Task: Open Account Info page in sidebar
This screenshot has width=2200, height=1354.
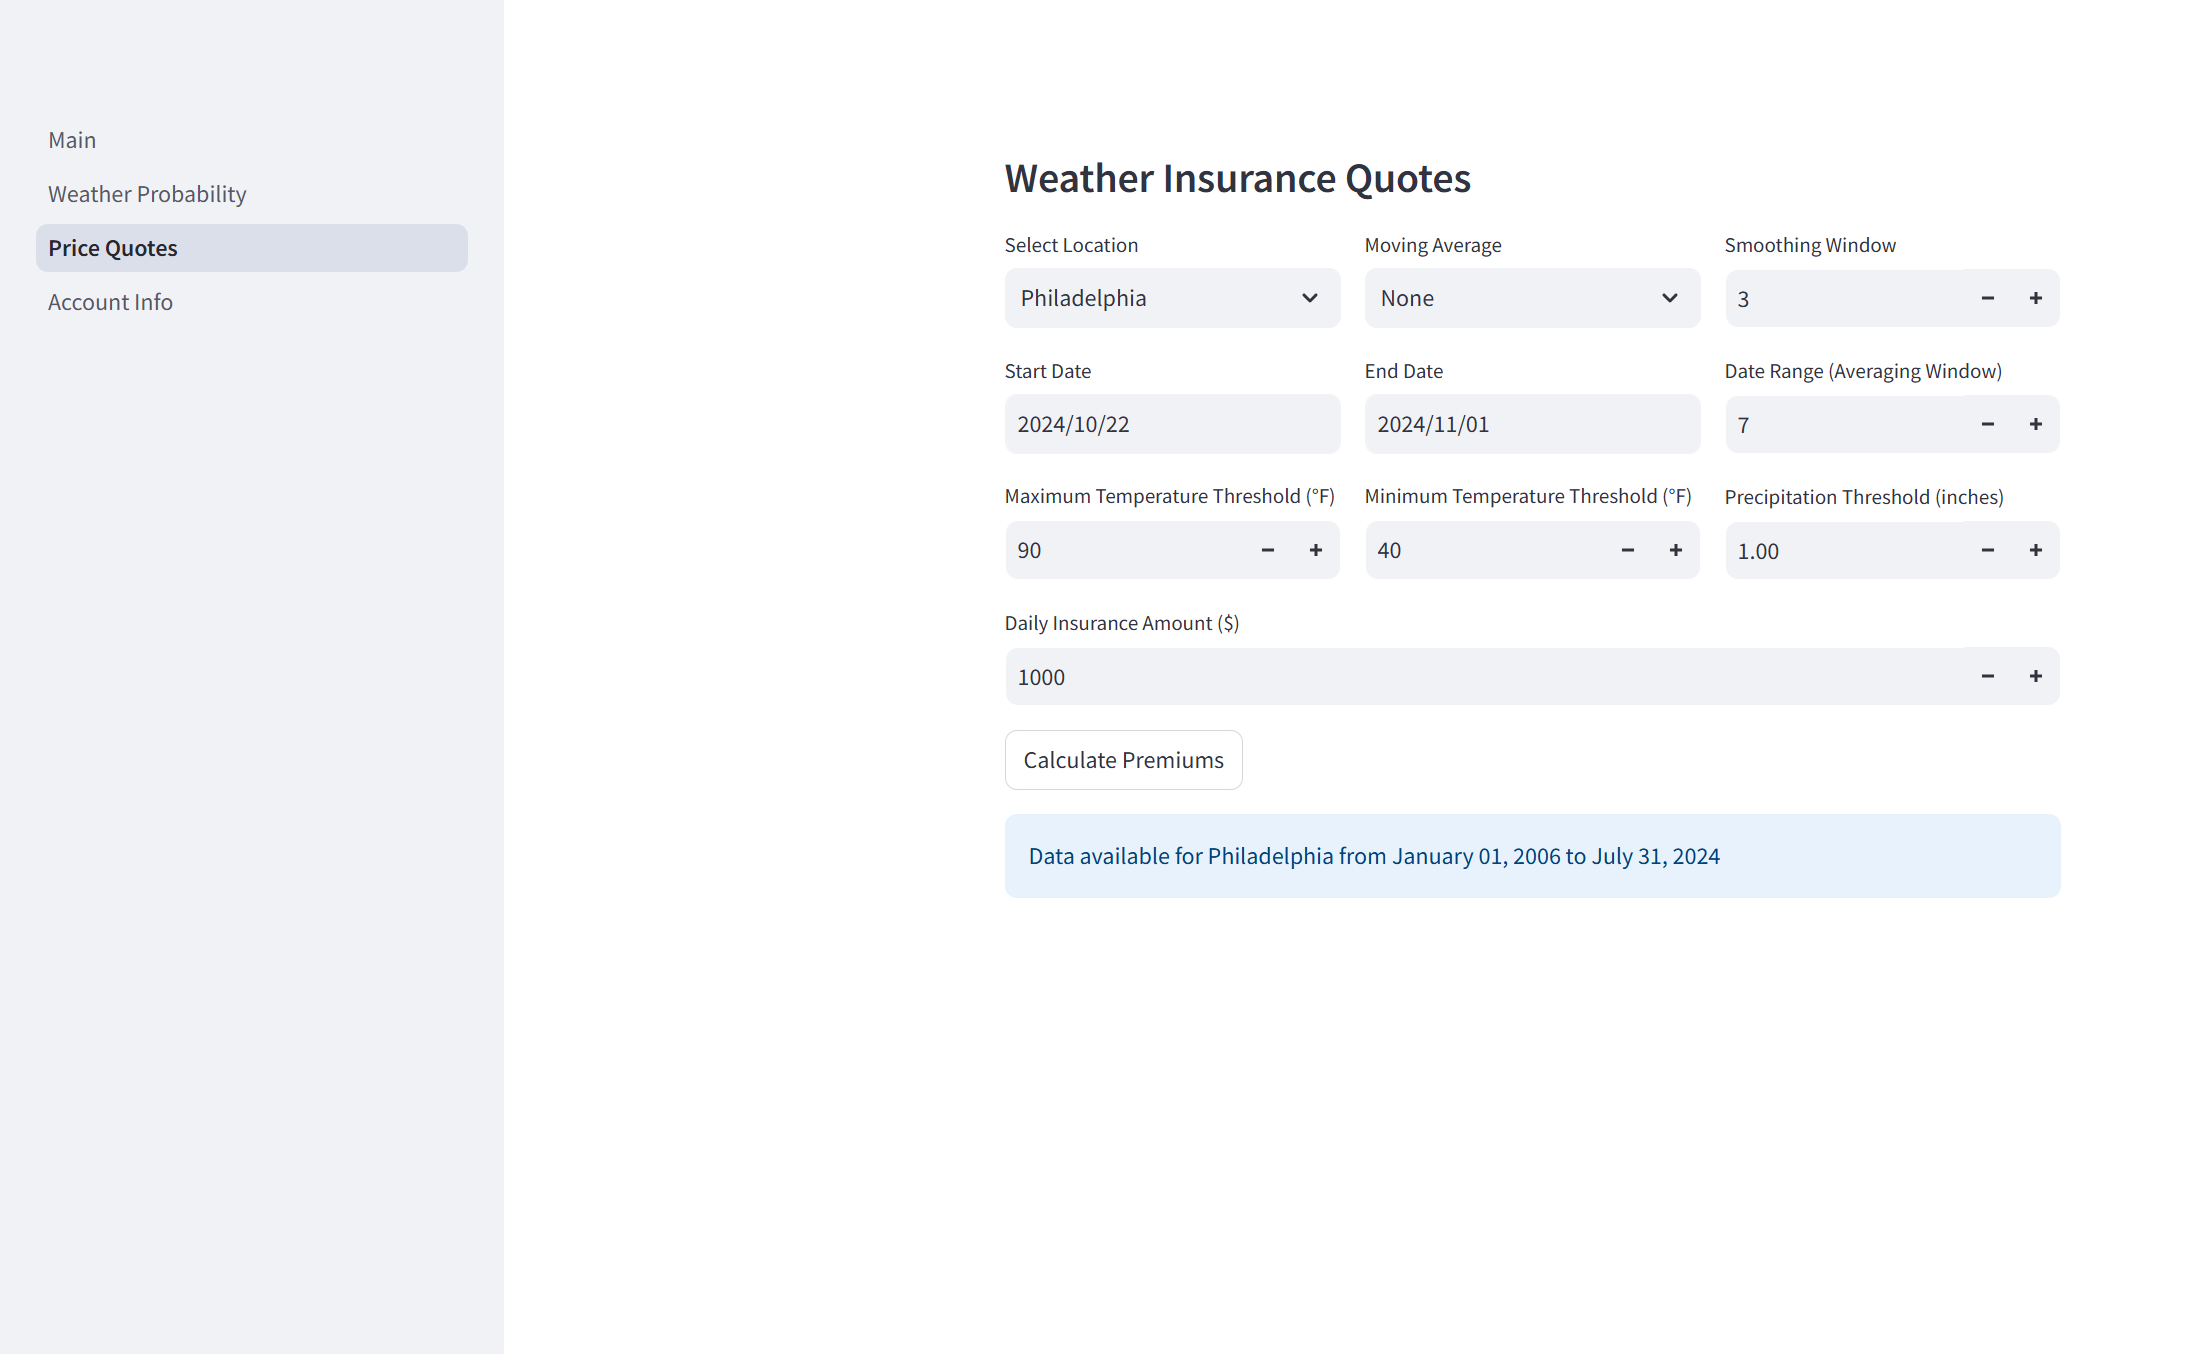Action: click(110, 302)
